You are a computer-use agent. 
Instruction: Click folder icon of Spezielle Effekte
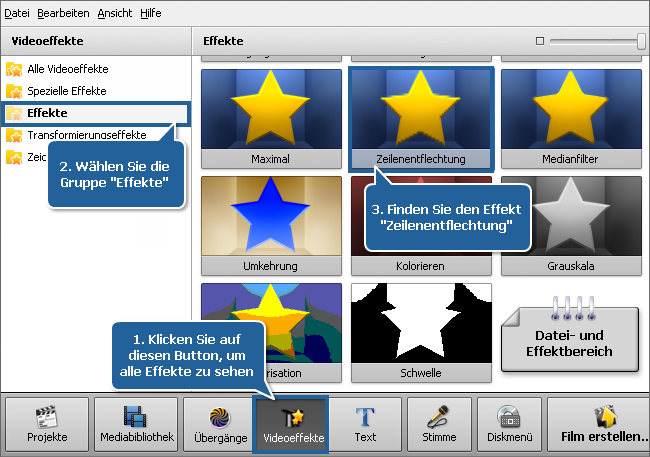(14, 91)
